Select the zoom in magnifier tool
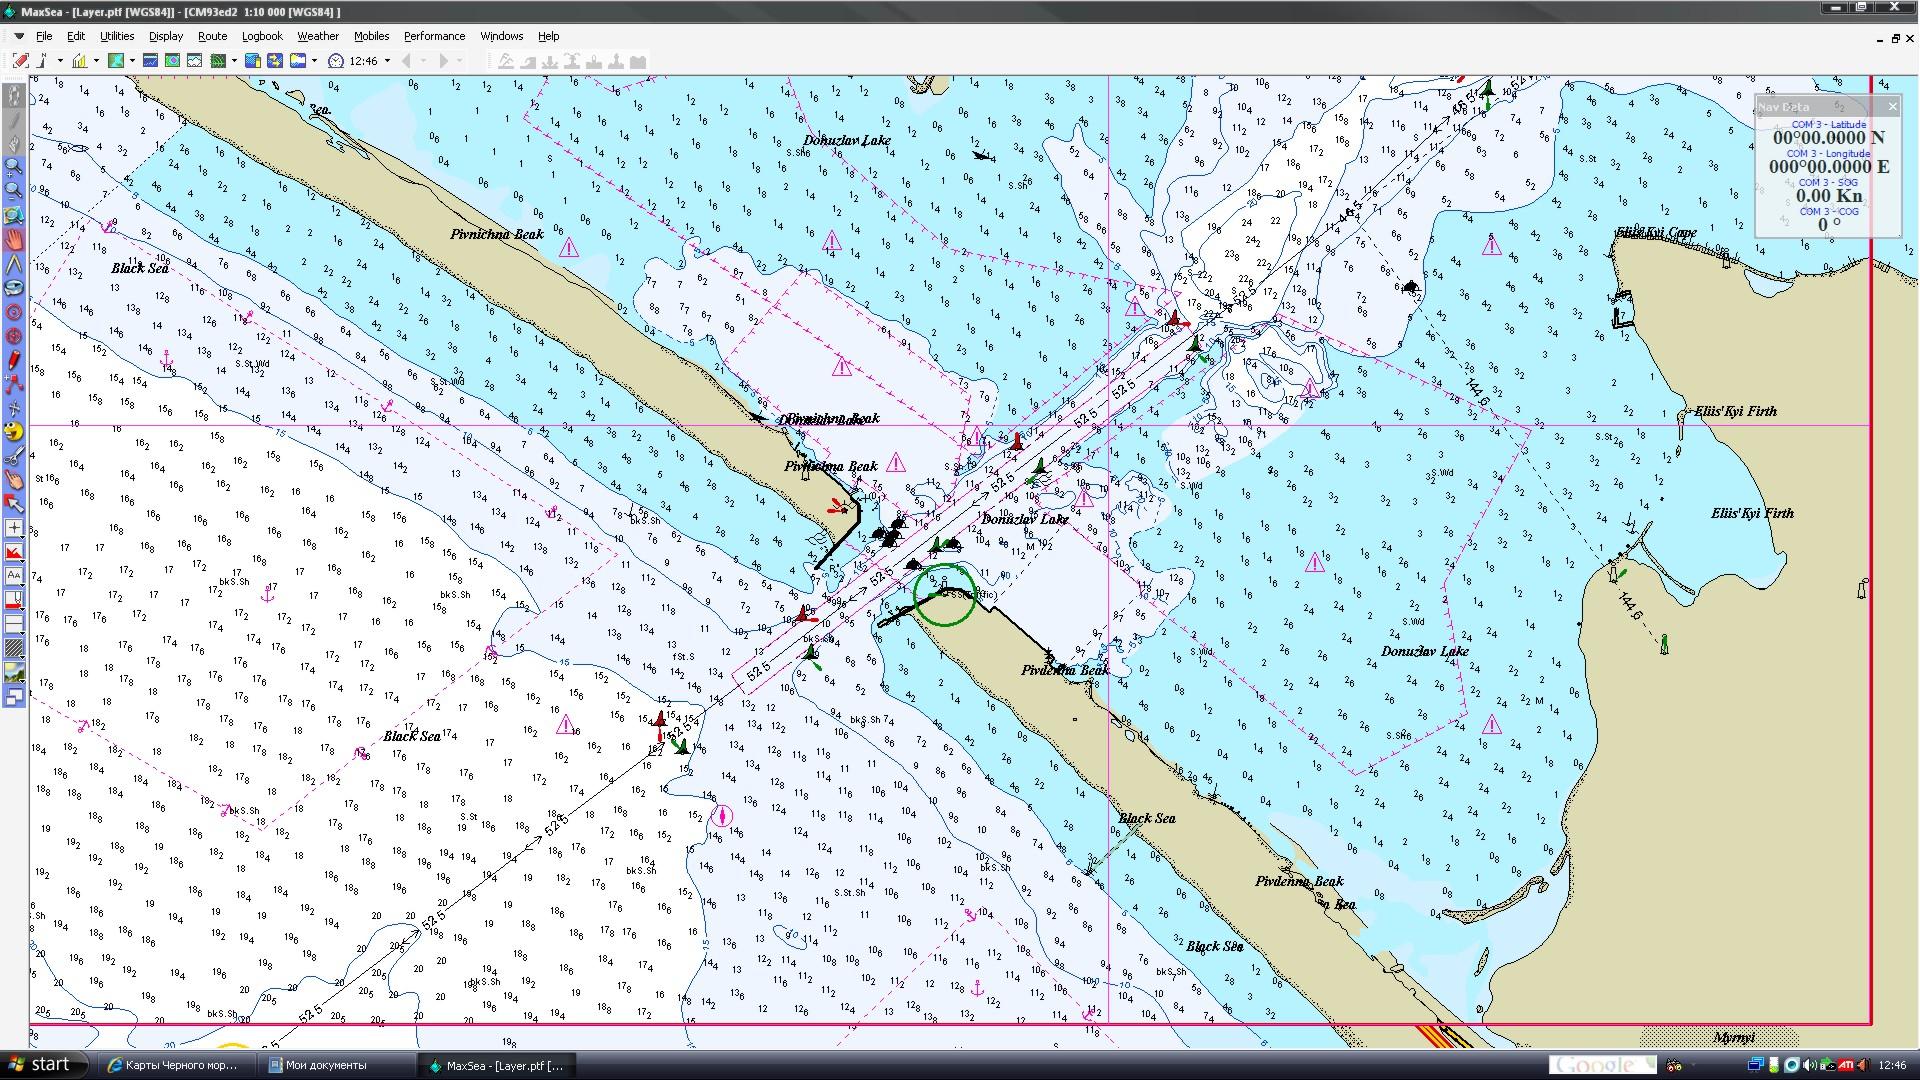The height and width of the screenshot is (1080, 1920). point(14,166)
